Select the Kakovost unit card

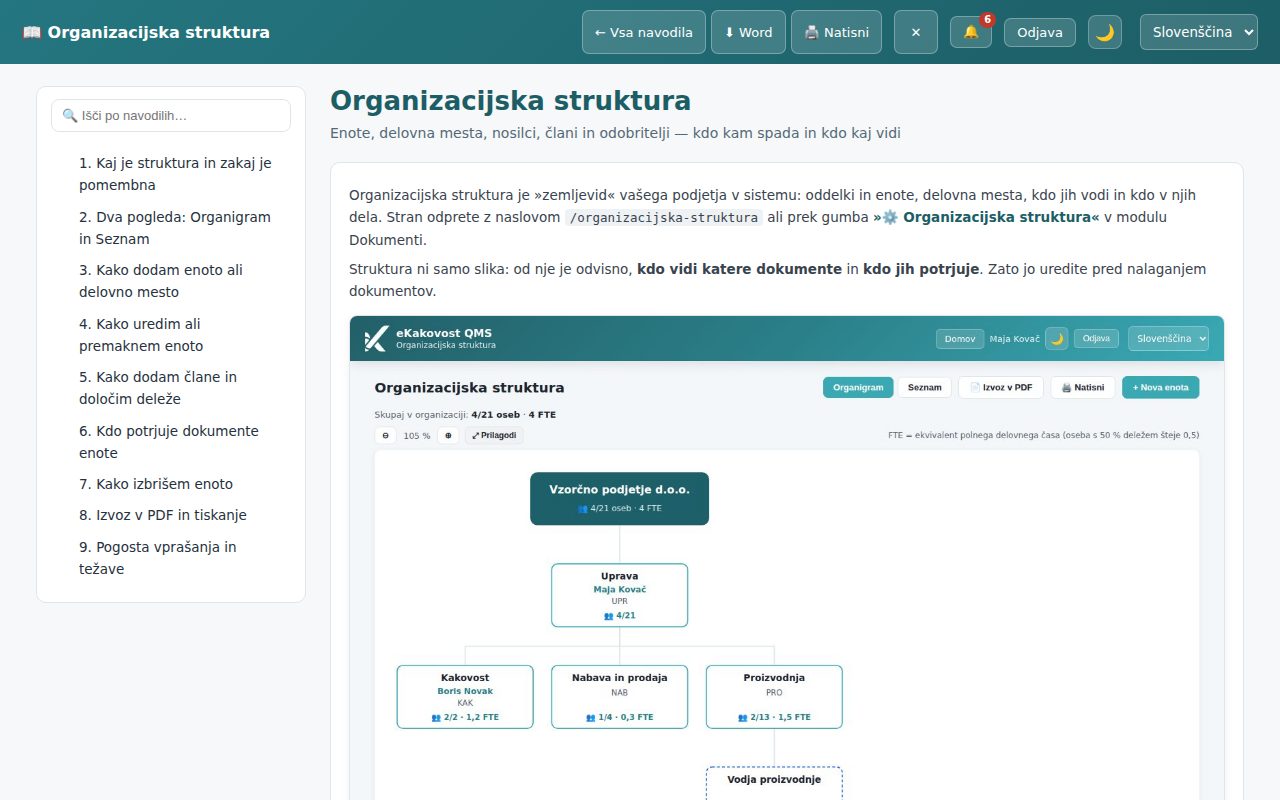465,697
